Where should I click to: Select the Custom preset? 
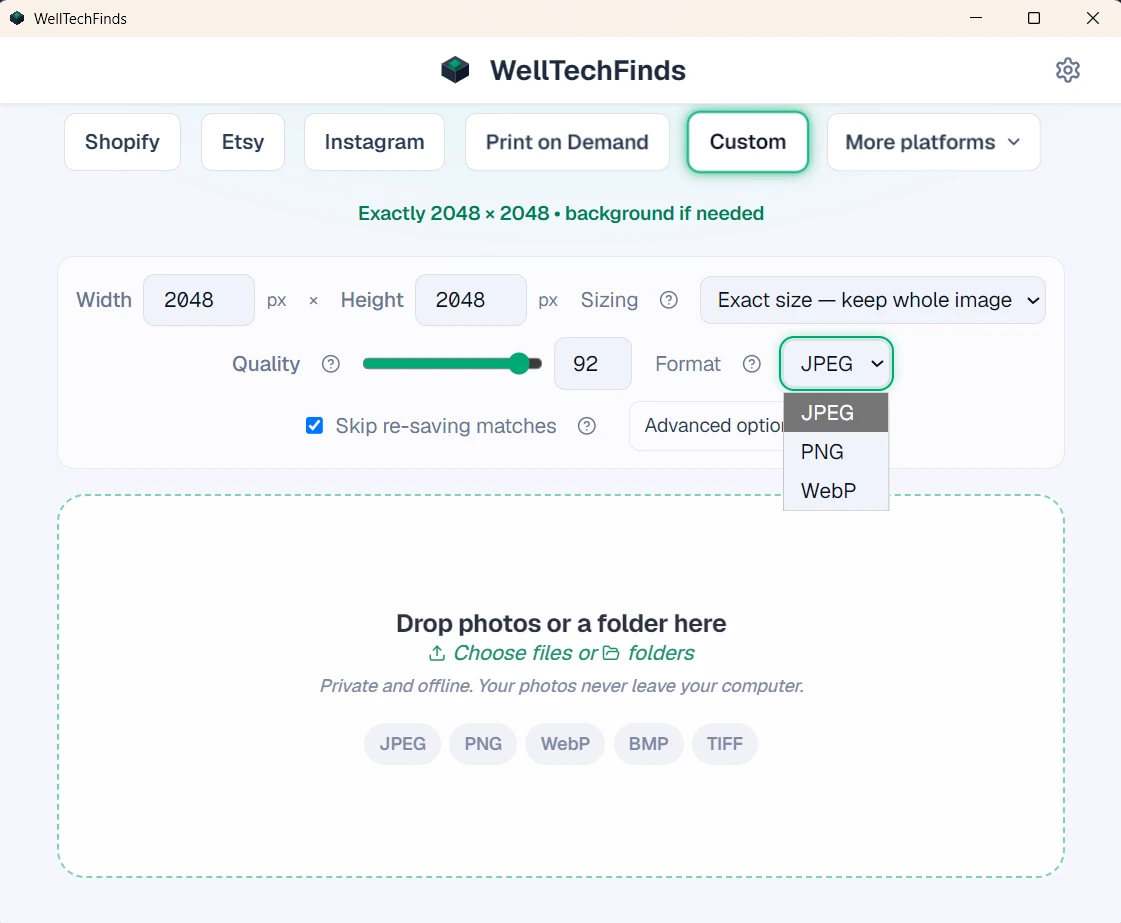748,142
